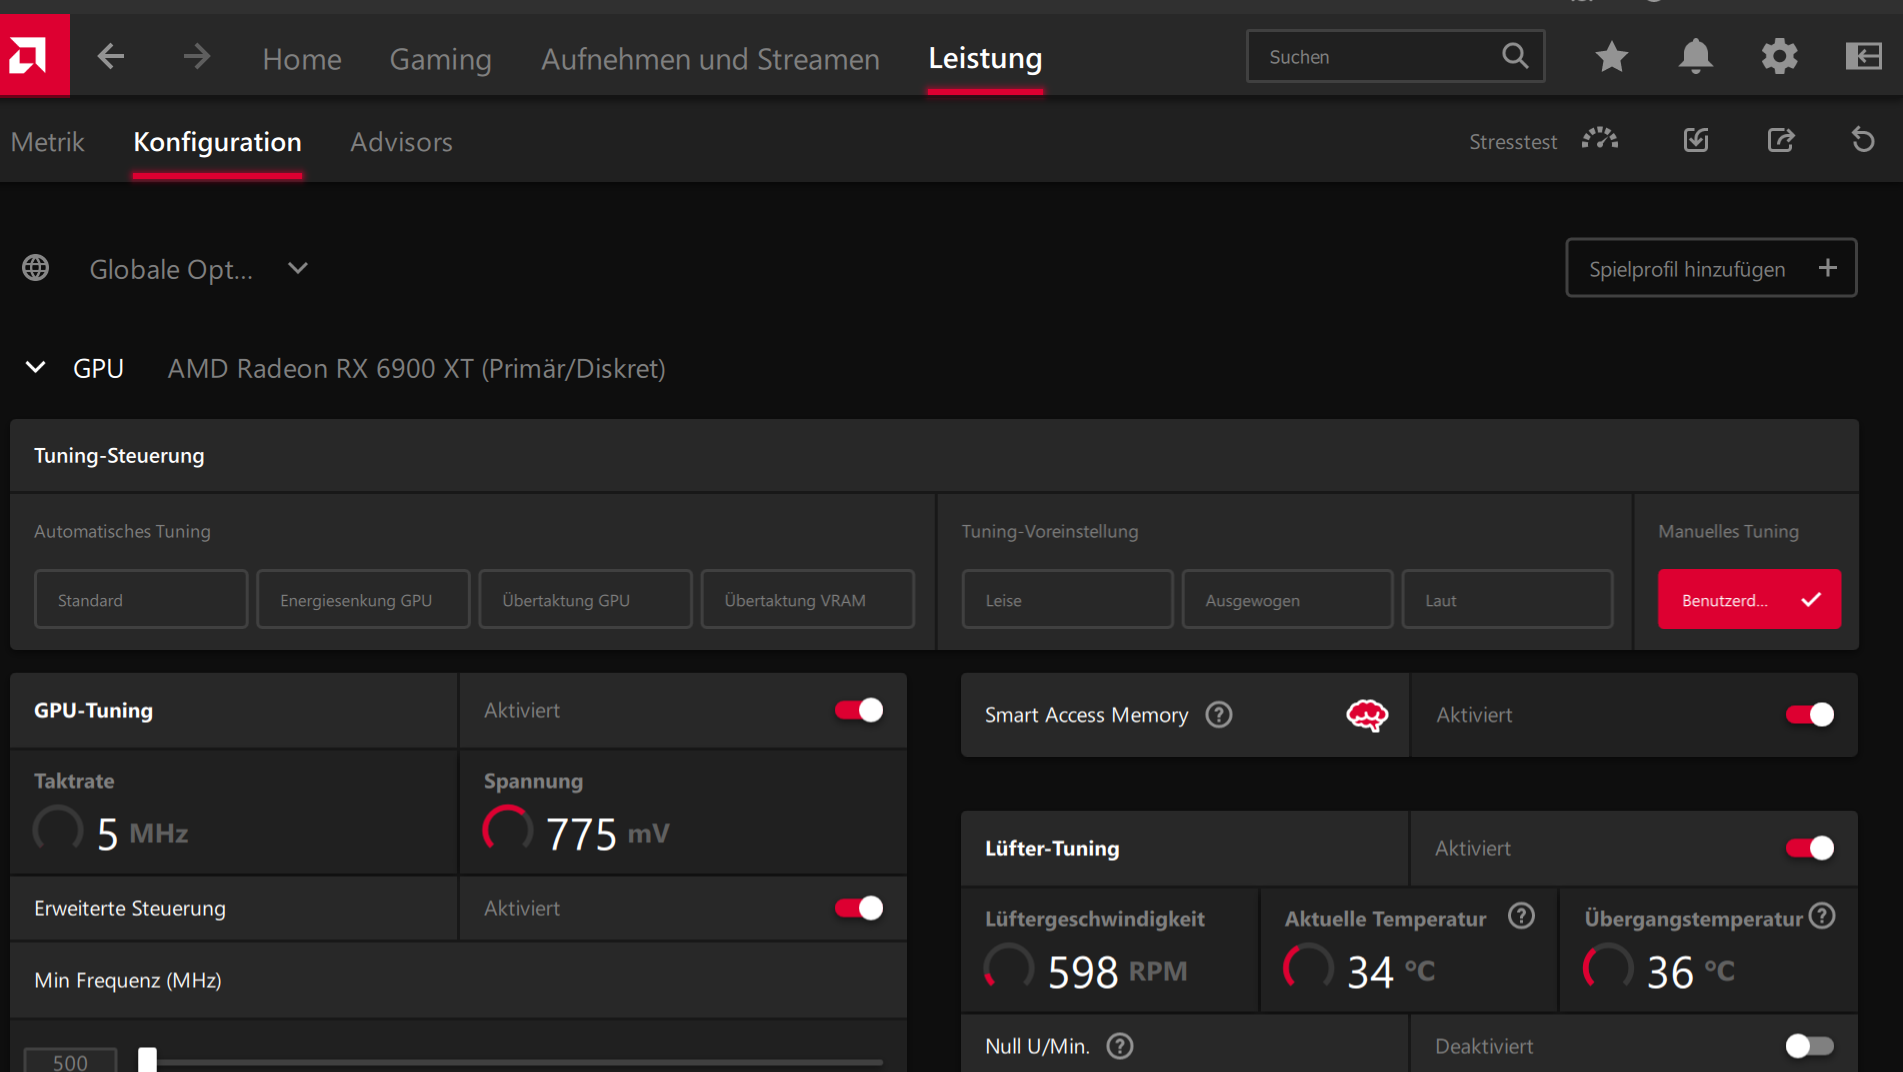Collapse the GPU section chevron

coord(35,368)
